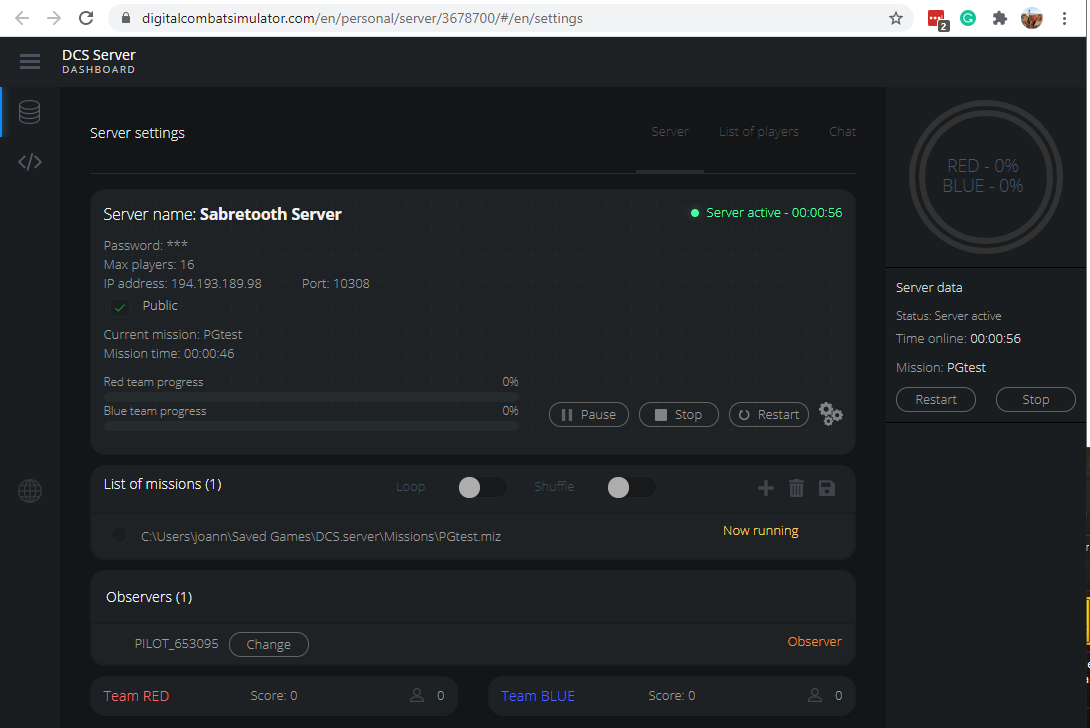The height and width of the screenshot is (728, 1090).
Task: Restart the server in the main panel
Action: click(769, 414)
